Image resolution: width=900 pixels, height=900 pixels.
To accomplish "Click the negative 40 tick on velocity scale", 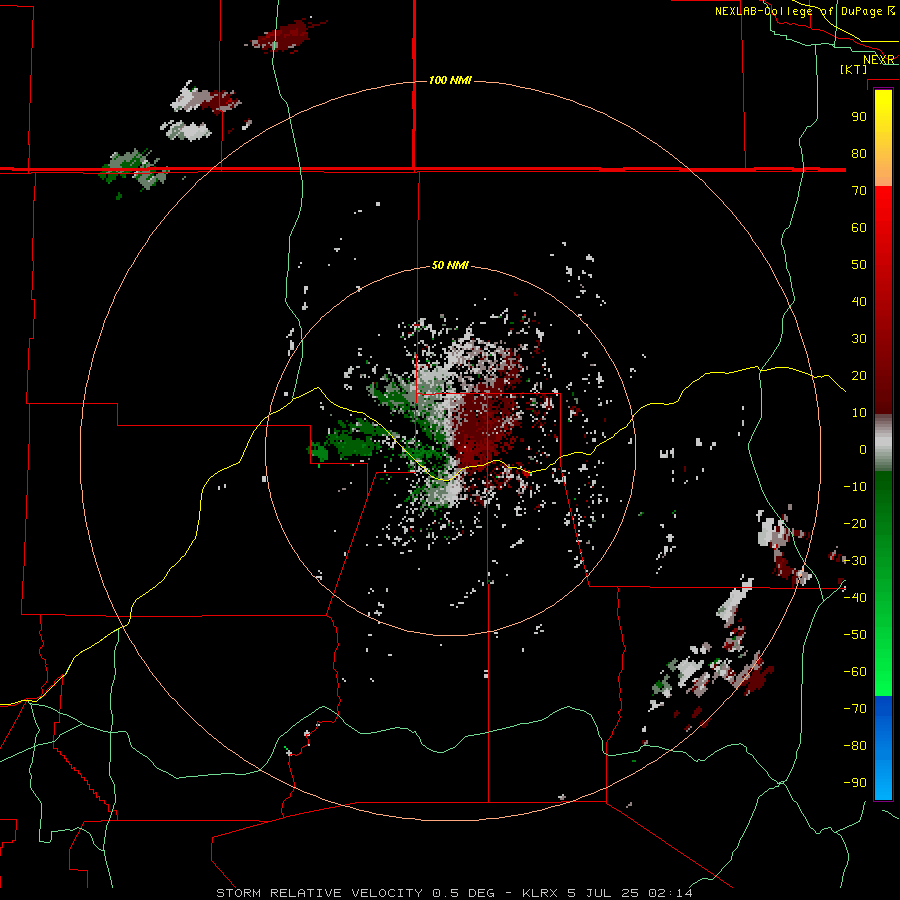I will point(855,598).
